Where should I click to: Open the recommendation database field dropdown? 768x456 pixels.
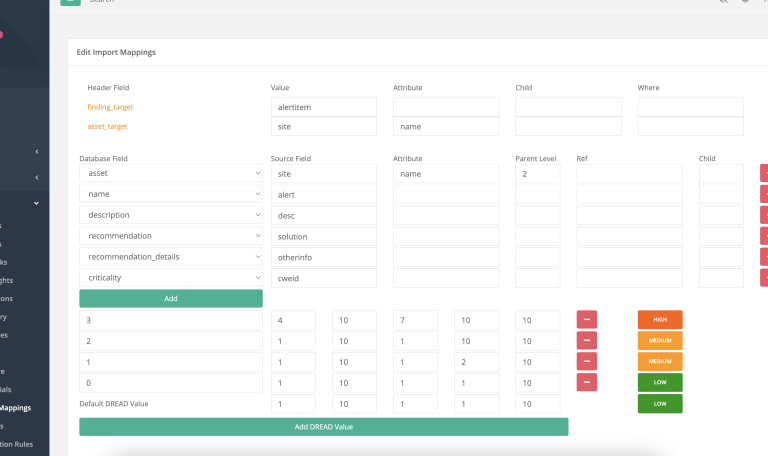tap(171, 236)
